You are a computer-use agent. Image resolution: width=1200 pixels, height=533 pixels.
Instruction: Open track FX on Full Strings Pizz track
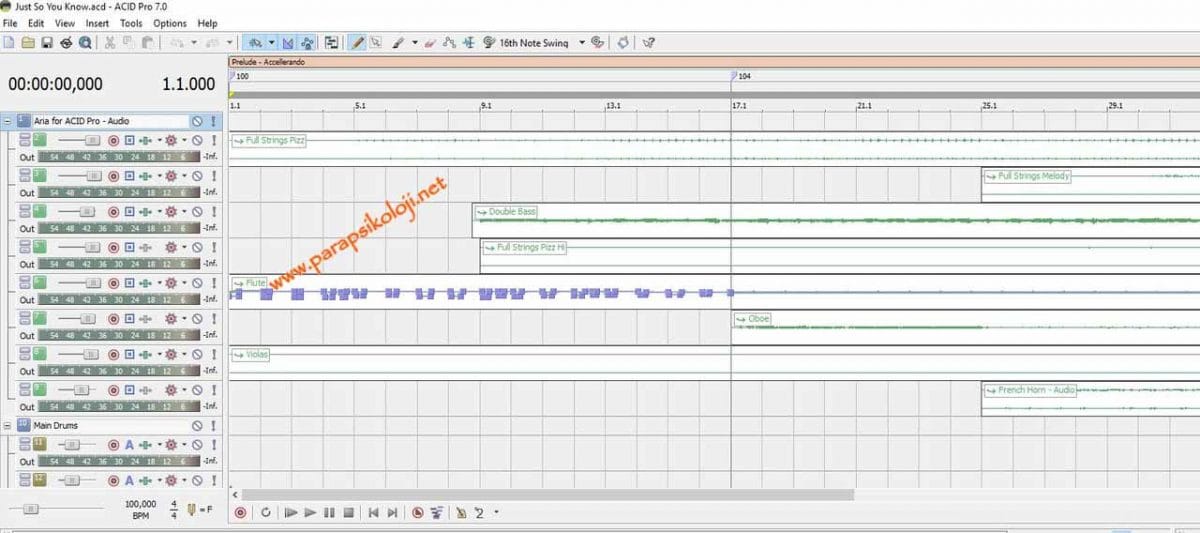[144, 141]
